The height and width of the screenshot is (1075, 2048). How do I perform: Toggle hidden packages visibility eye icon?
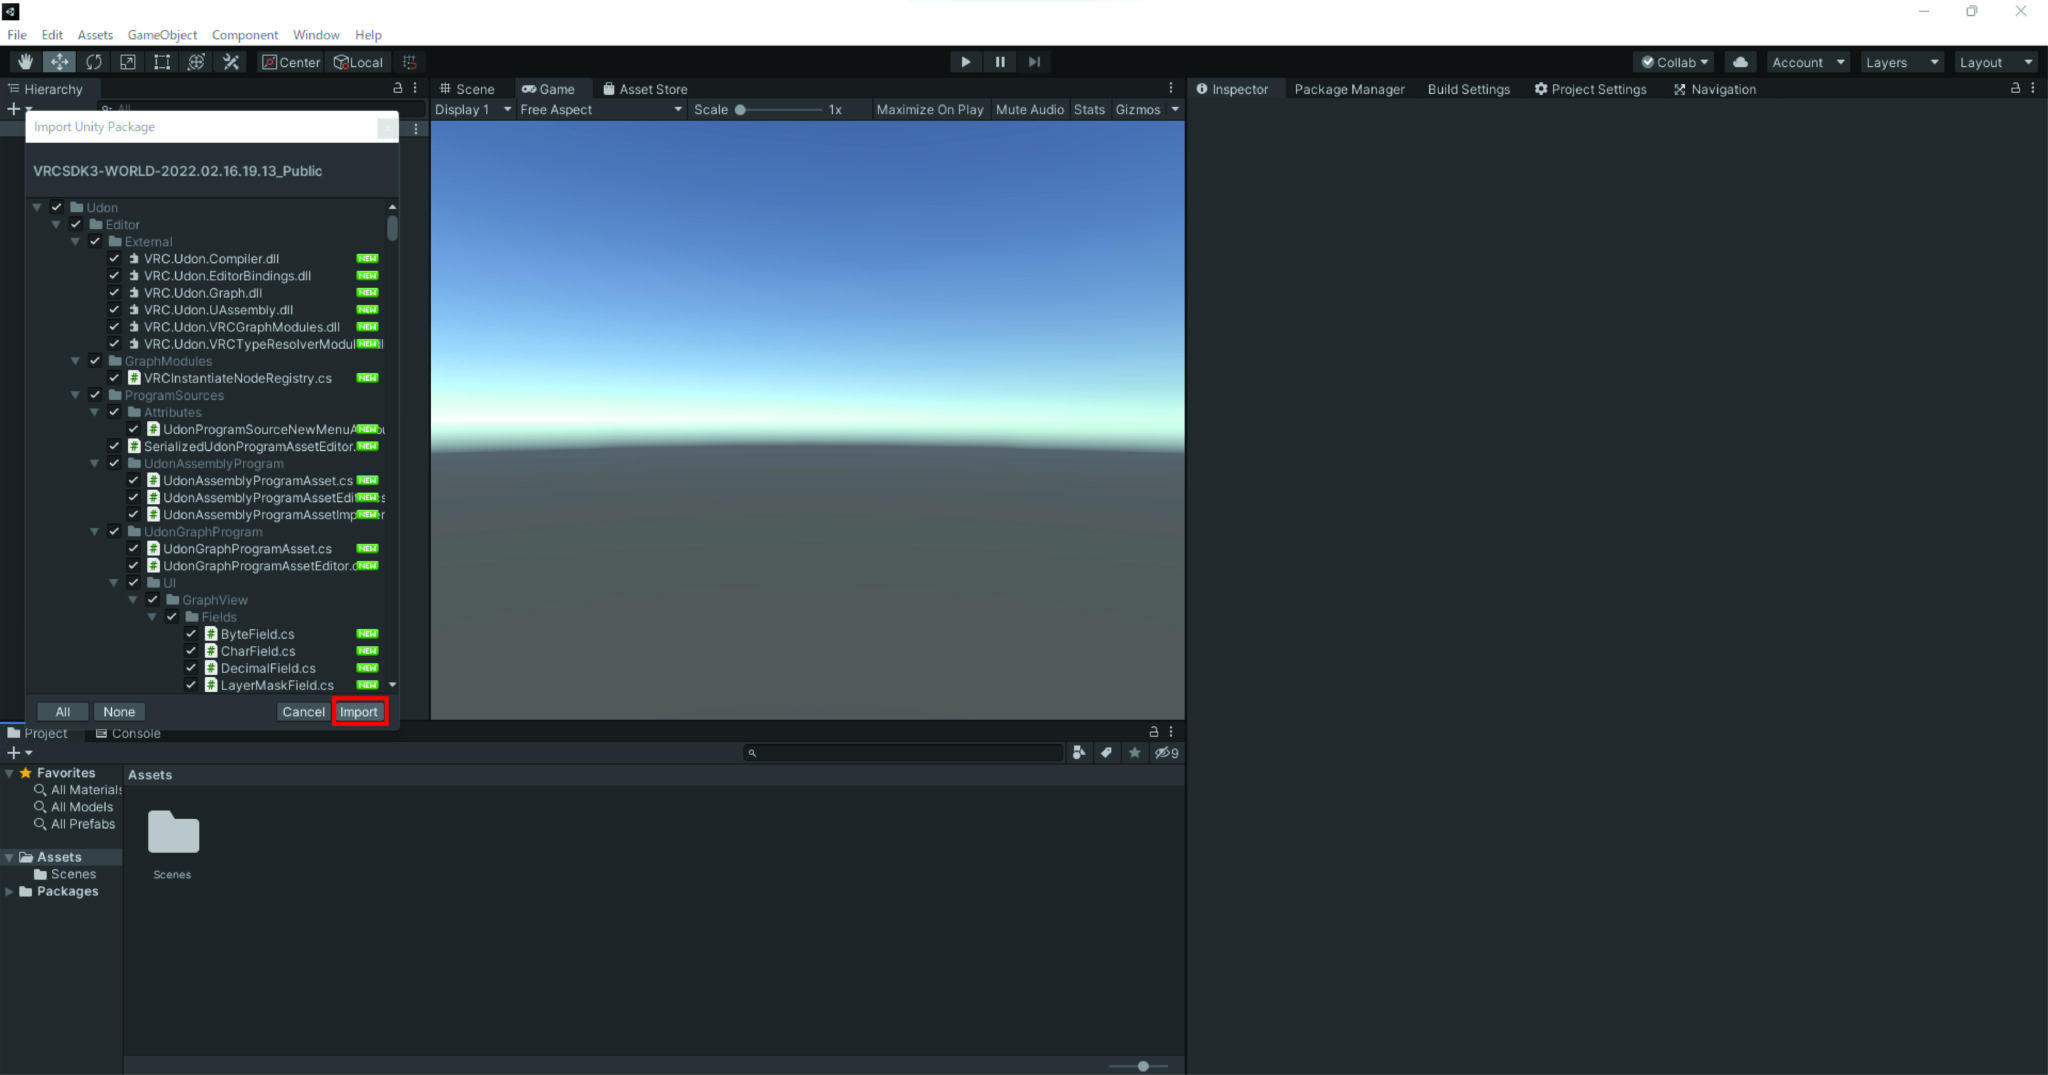(x=1164, y=752)
